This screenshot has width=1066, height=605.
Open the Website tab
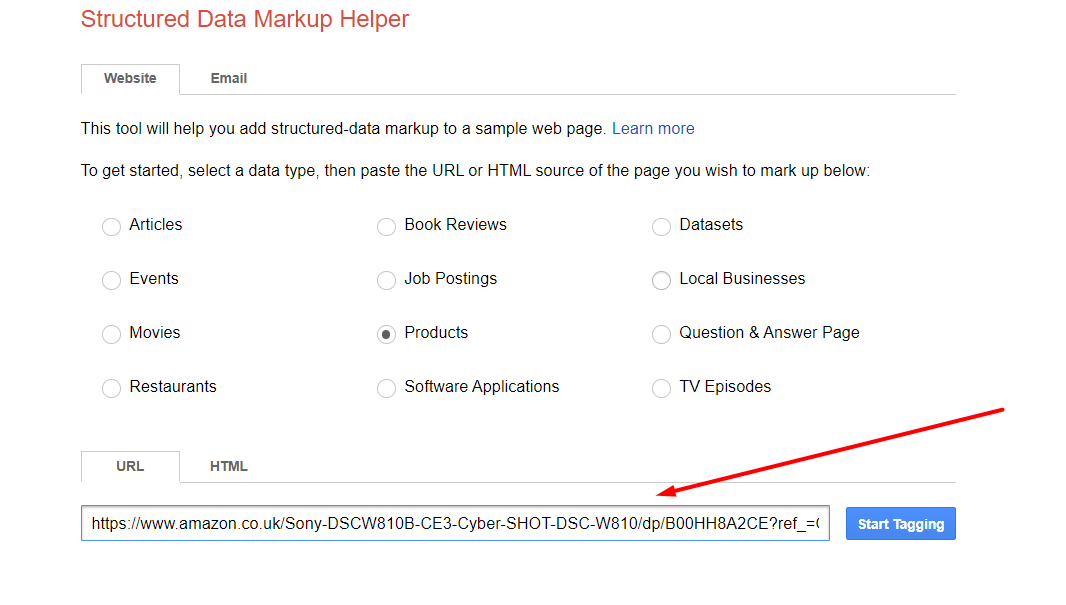(130, 79)
